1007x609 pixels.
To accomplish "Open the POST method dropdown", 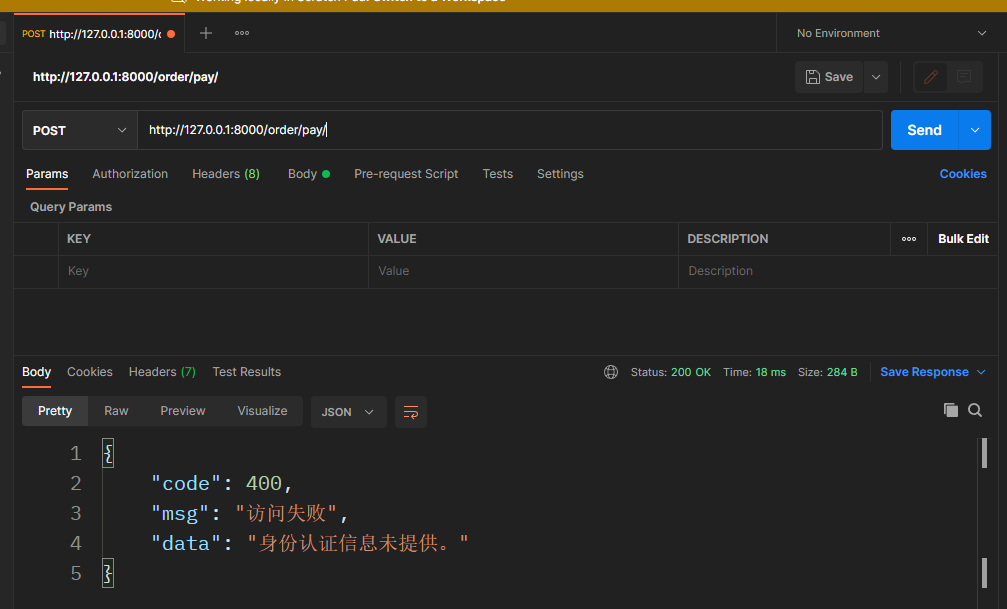I will pos(80,130).
